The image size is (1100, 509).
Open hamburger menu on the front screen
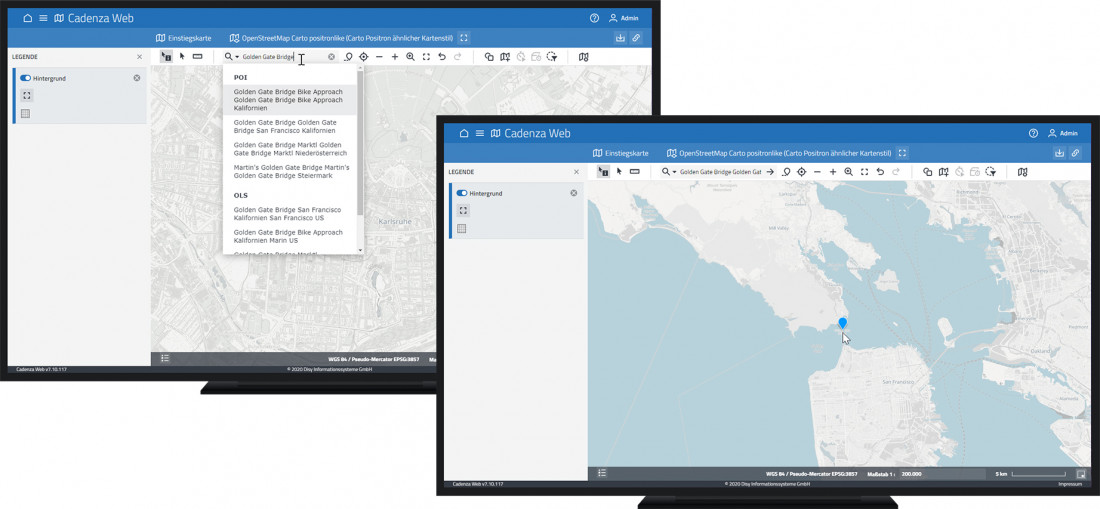click(480, 133)
